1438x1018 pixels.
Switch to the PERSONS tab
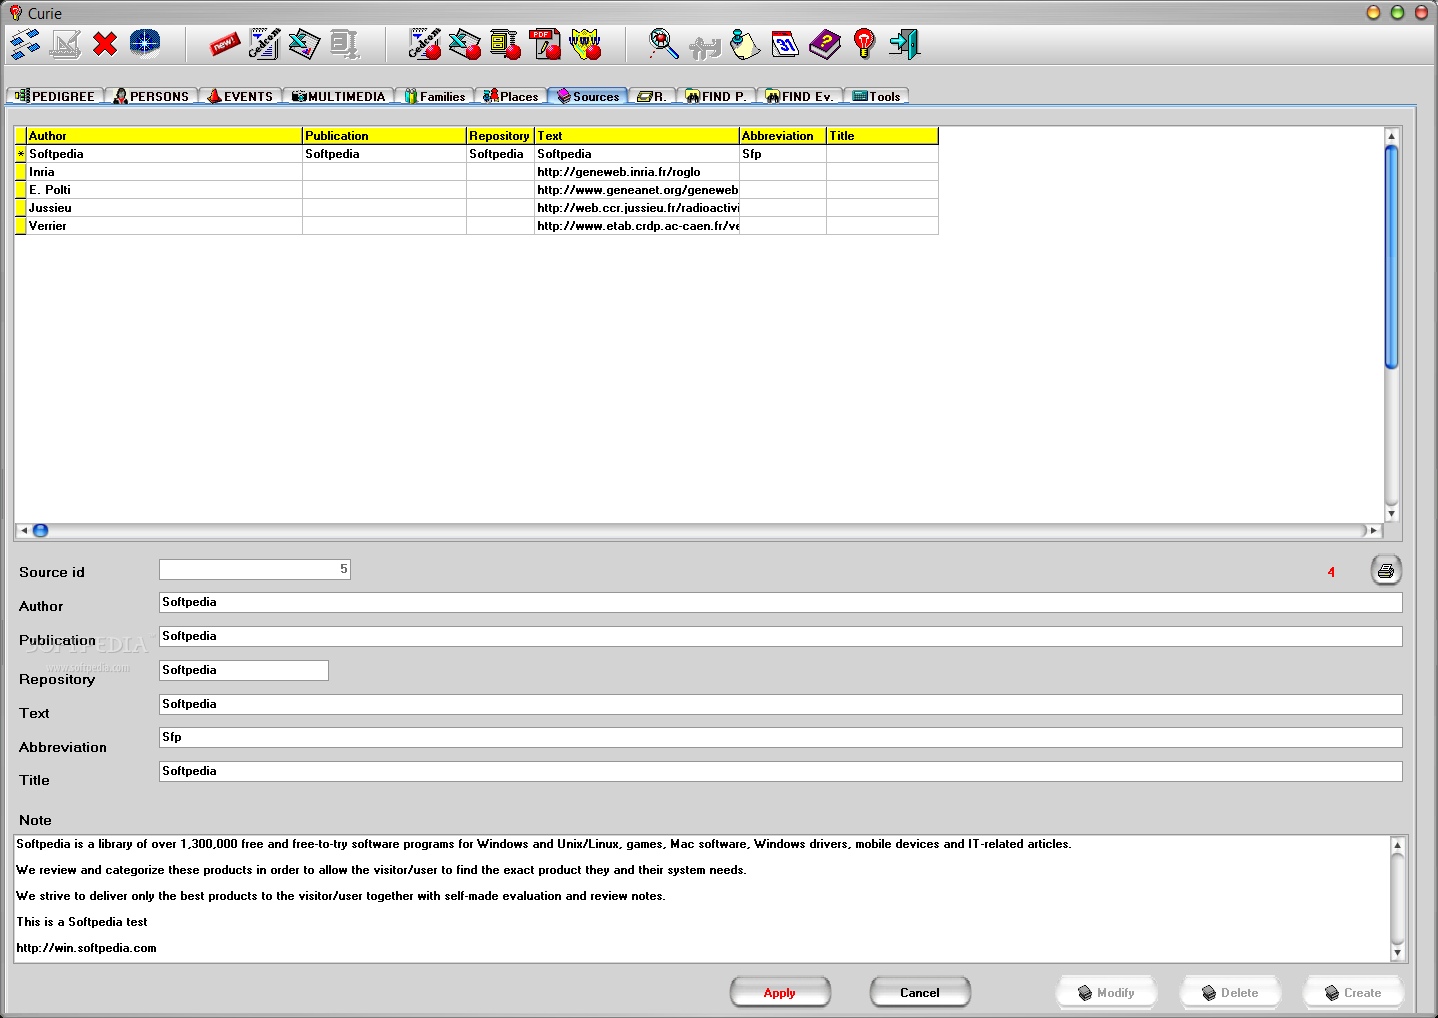(152, 96)
